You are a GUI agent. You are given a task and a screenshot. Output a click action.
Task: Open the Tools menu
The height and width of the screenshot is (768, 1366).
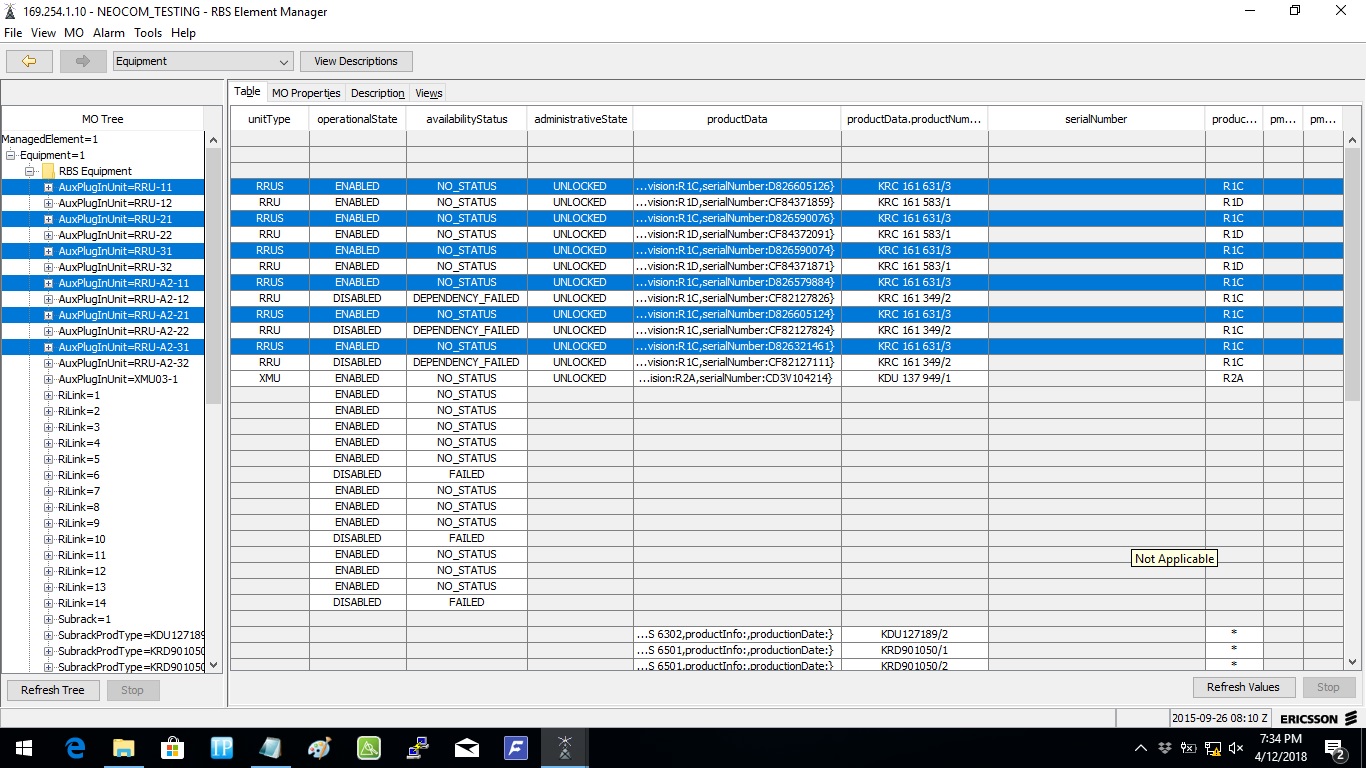tap(148, 33)
